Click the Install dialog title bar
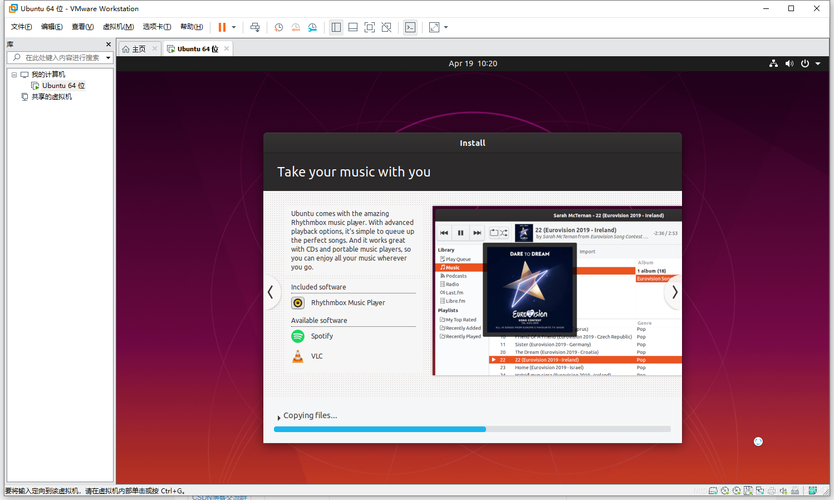 [472, 143]
